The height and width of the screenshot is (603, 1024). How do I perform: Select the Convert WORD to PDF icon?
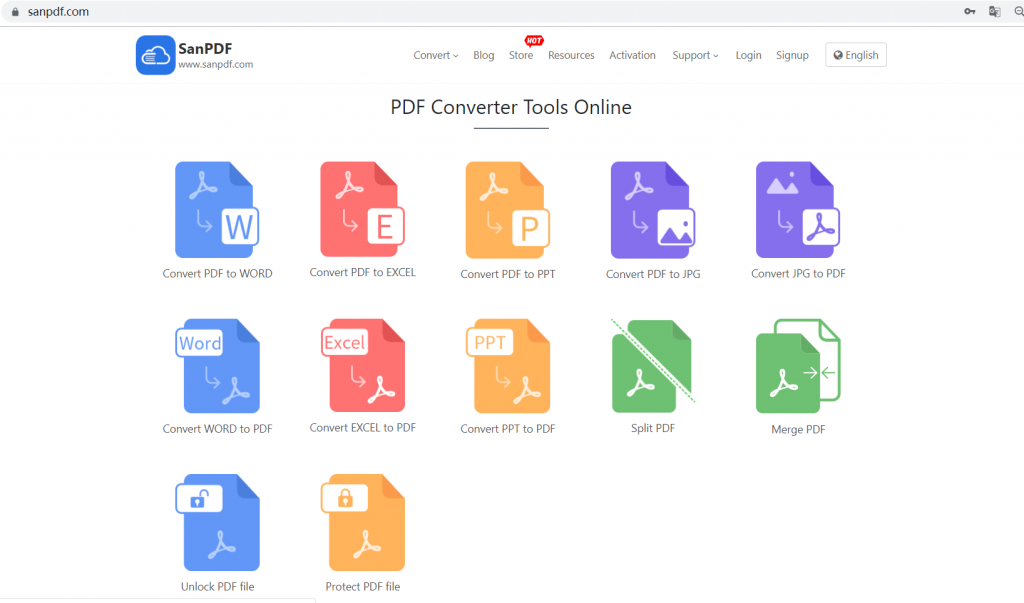pyautogui.click(x=217, y=365)
